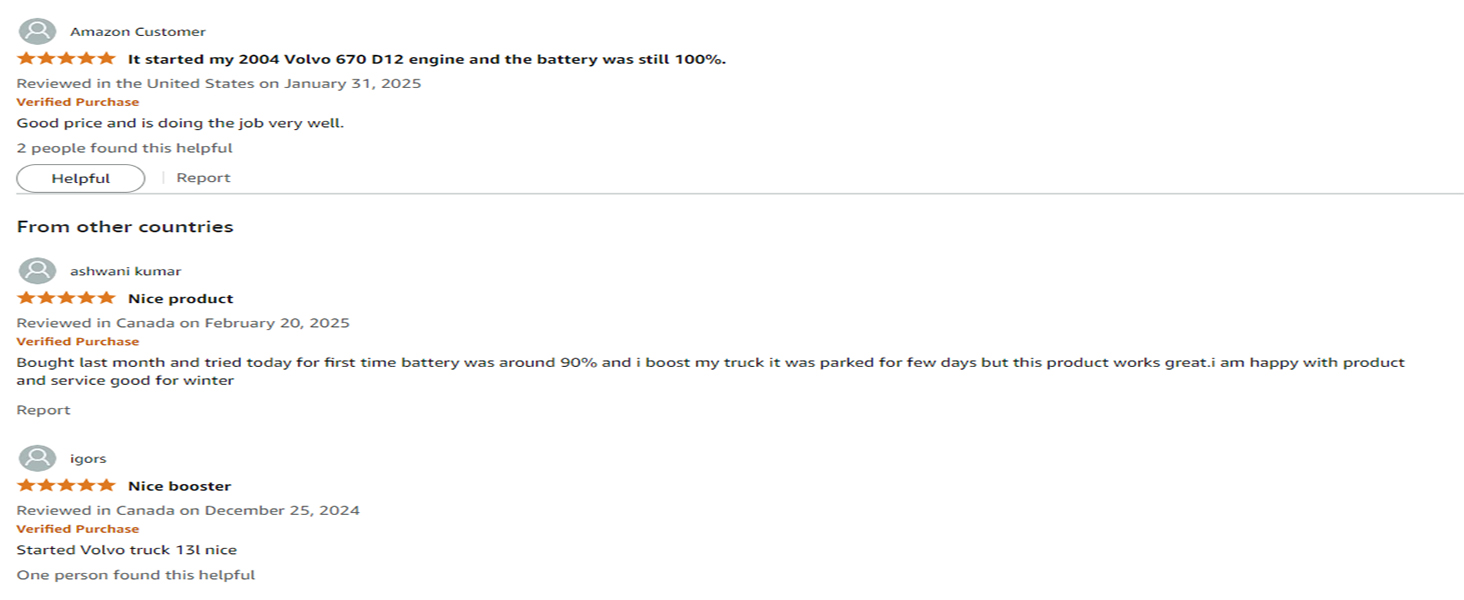
Task: Open the "Nice booster" review title
Action: coord(179,486)
